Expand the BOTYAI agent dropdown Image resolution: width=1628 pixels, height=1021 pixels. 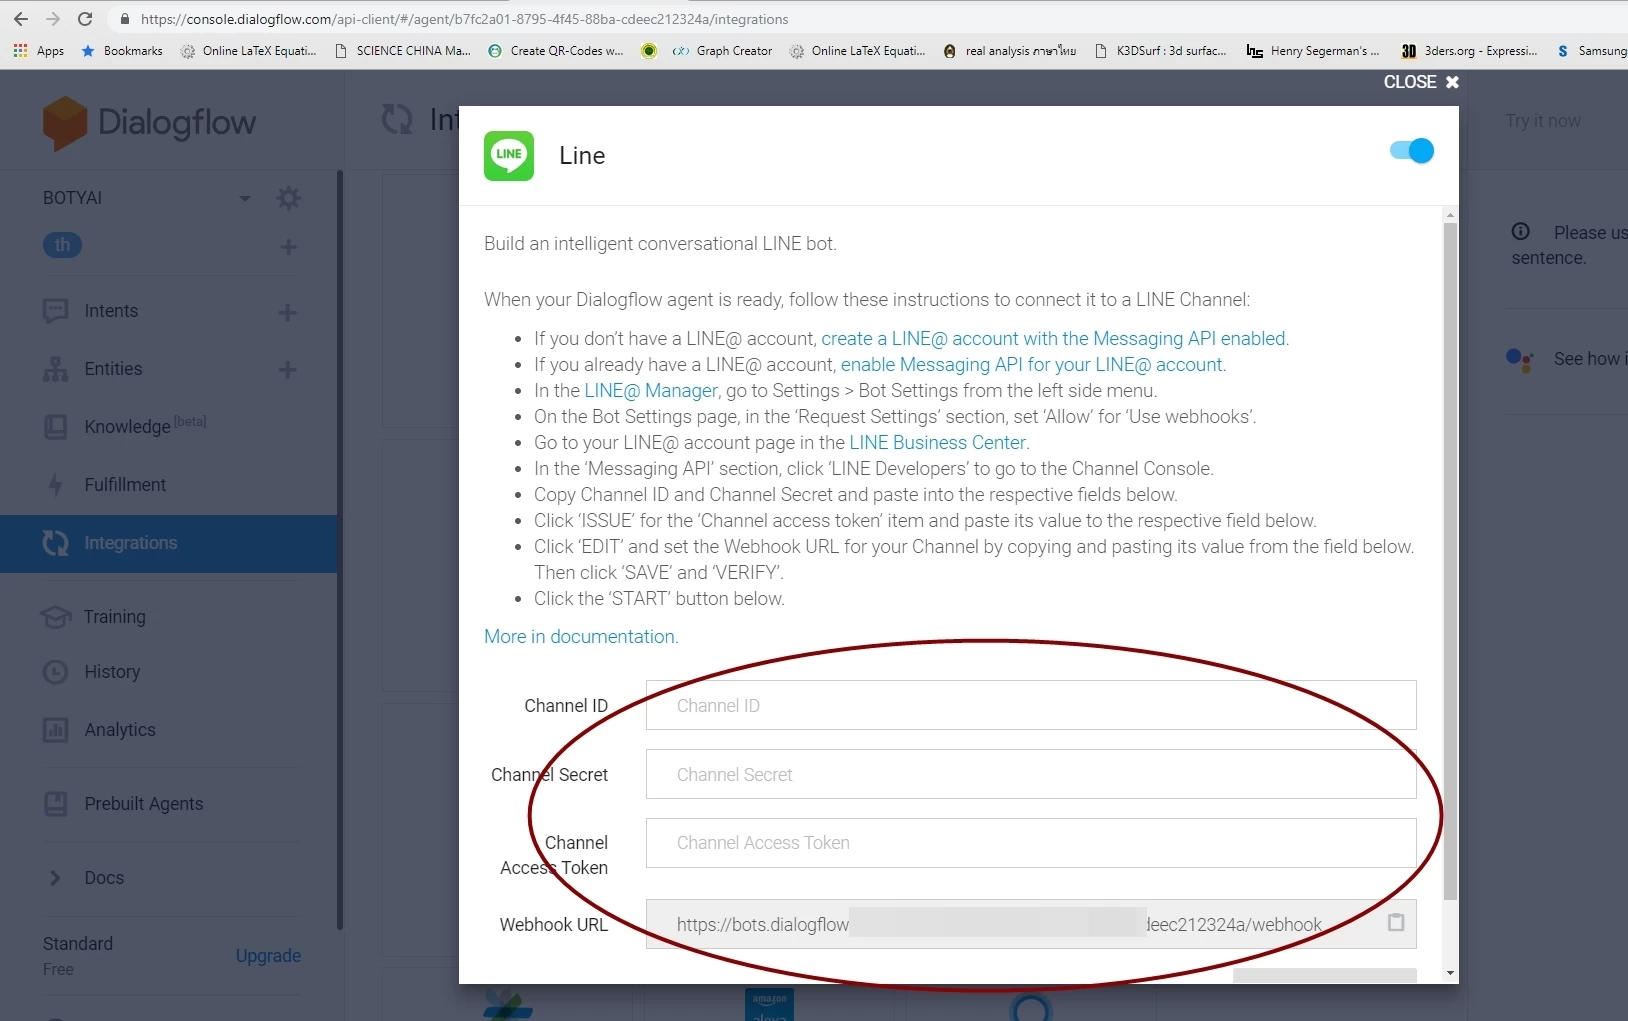coord(245,198)
